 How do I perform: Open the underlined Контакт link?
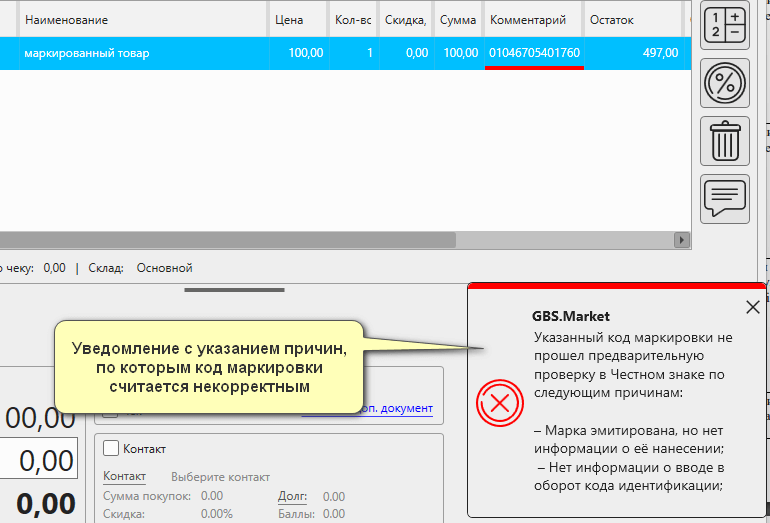click(x=124, y=477)
